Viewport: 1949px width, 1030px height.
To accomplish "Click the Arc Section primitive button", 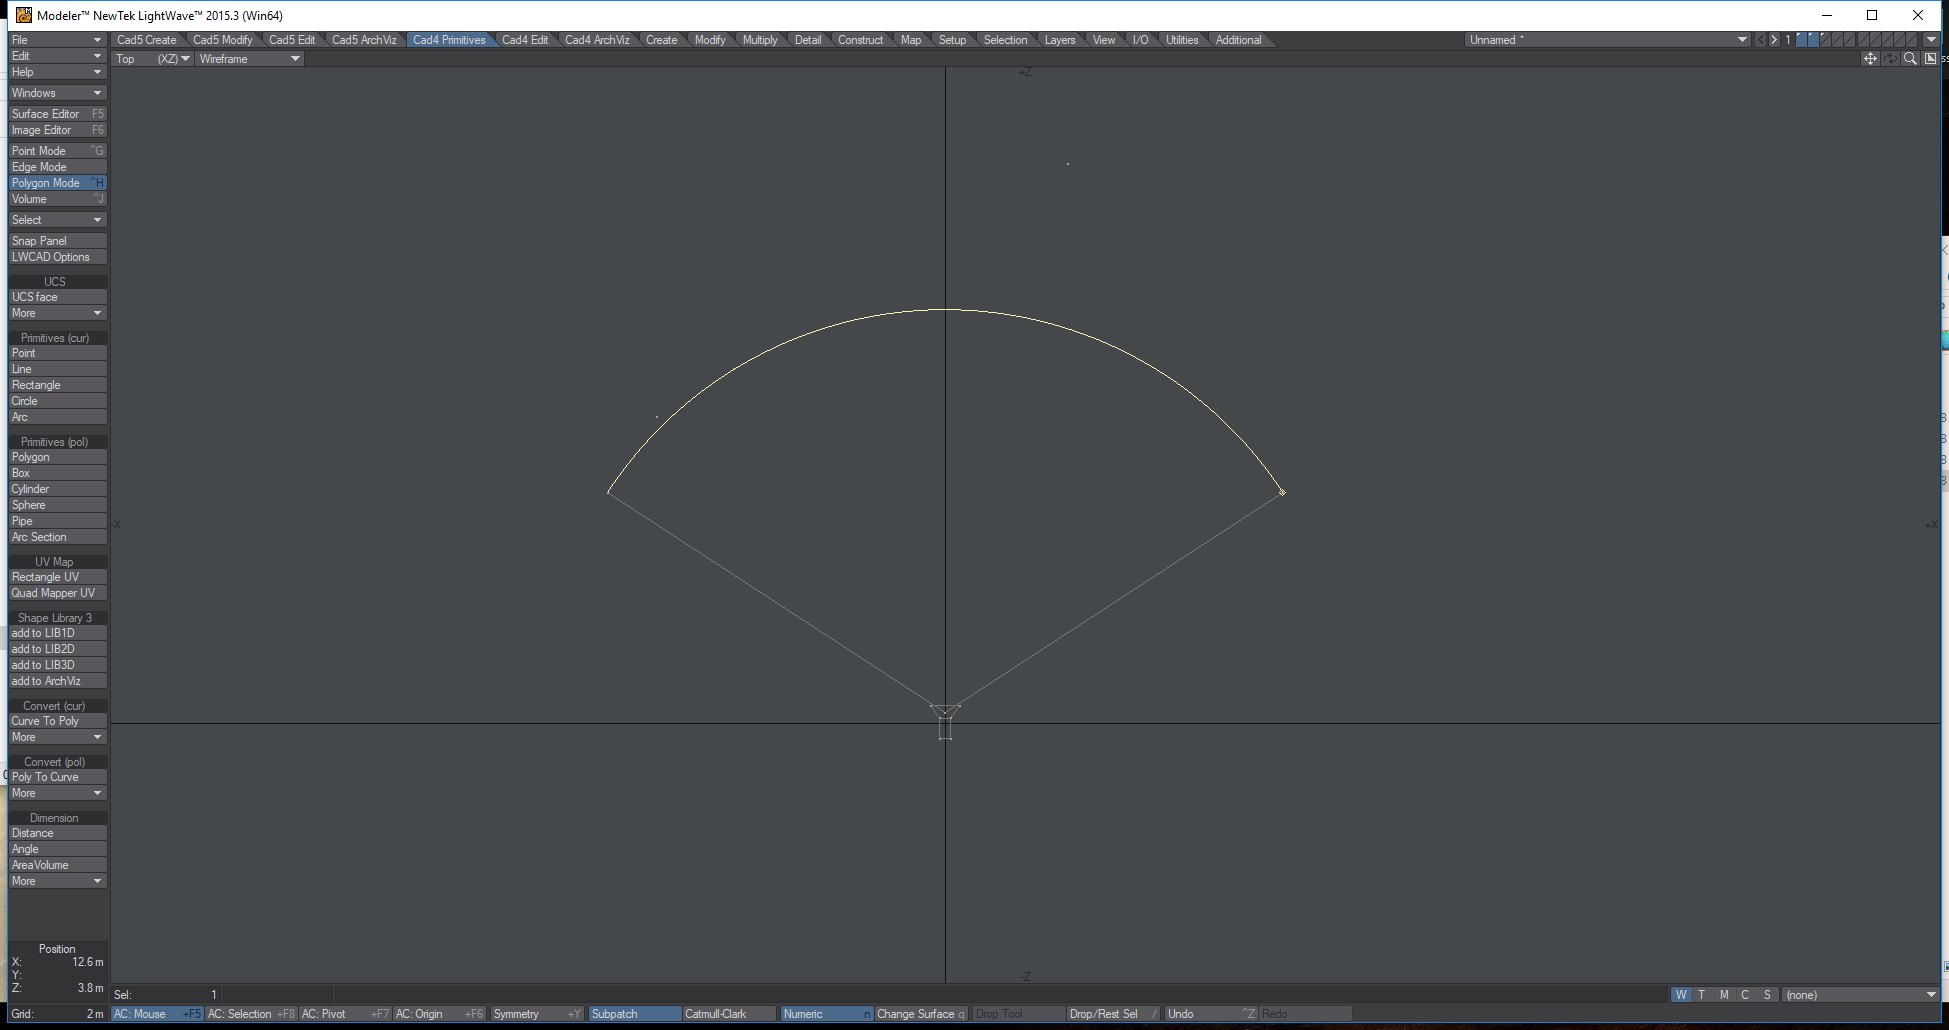I will (x=57, y=537).
